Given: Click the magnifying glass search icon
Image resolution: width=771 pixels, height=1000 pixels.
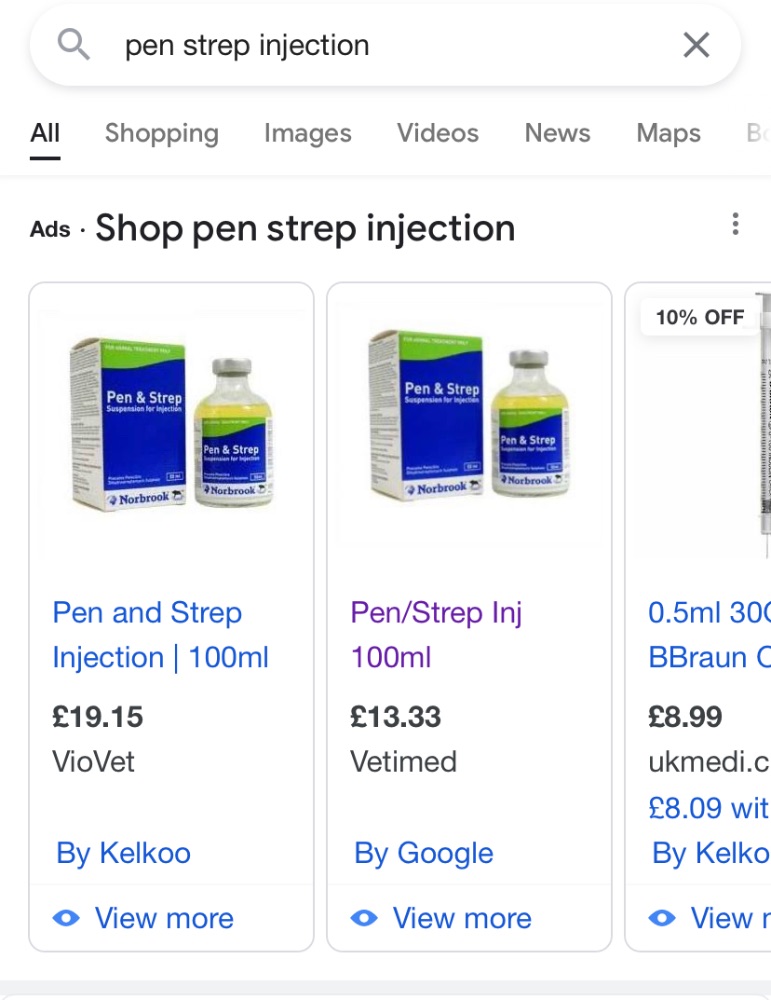Looking at the screenshot, I should (73, 45).
